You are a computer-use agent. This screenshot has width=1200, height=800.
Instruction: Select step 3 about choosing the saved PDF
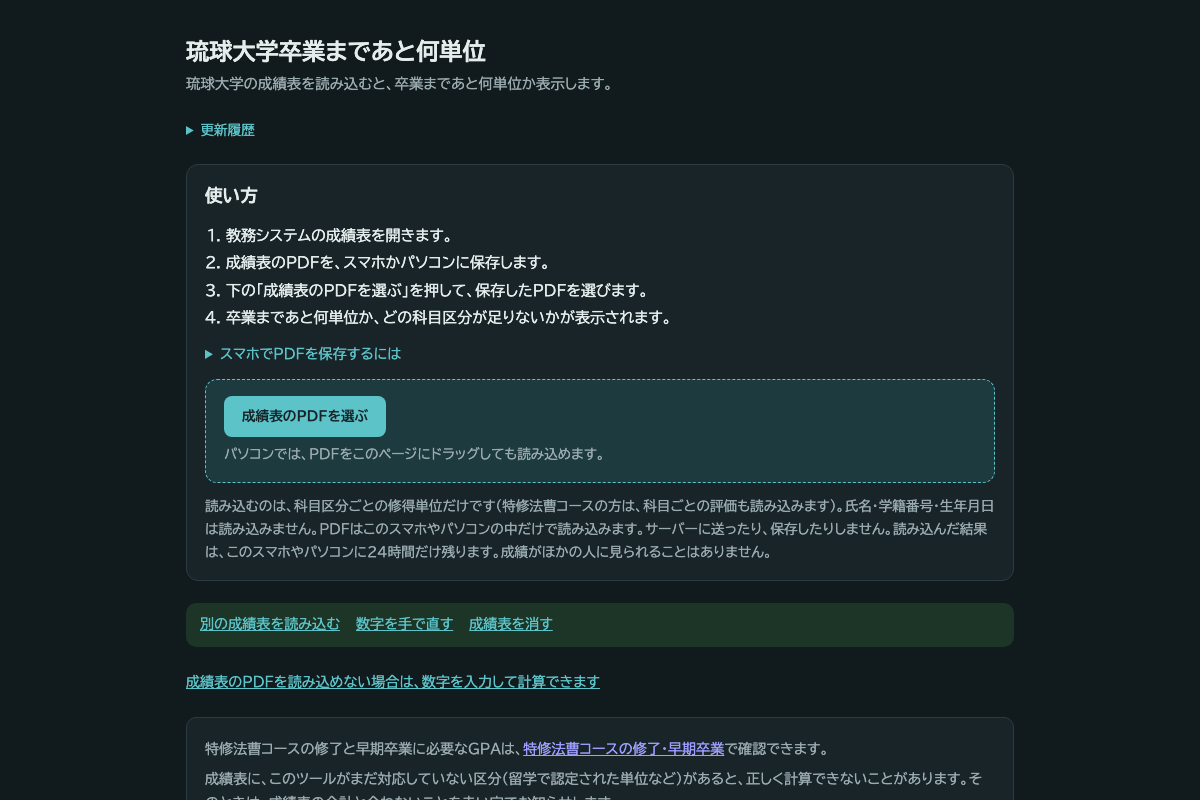click(x=437, y=290)
